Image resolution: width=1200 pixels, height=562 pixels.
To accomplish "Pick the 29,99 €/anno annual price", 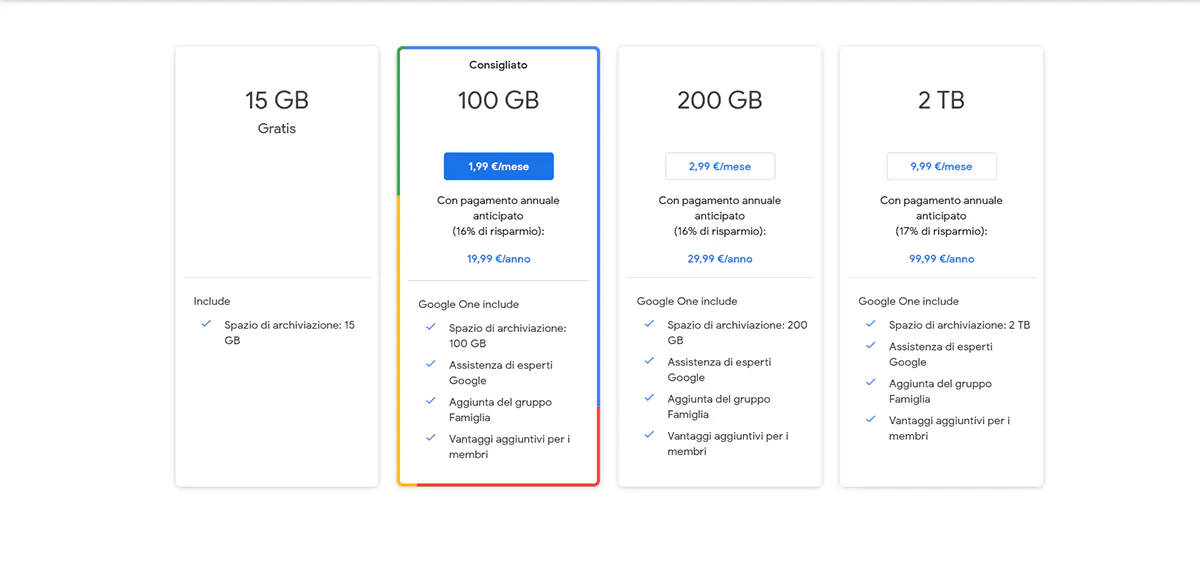I will 719,259.
